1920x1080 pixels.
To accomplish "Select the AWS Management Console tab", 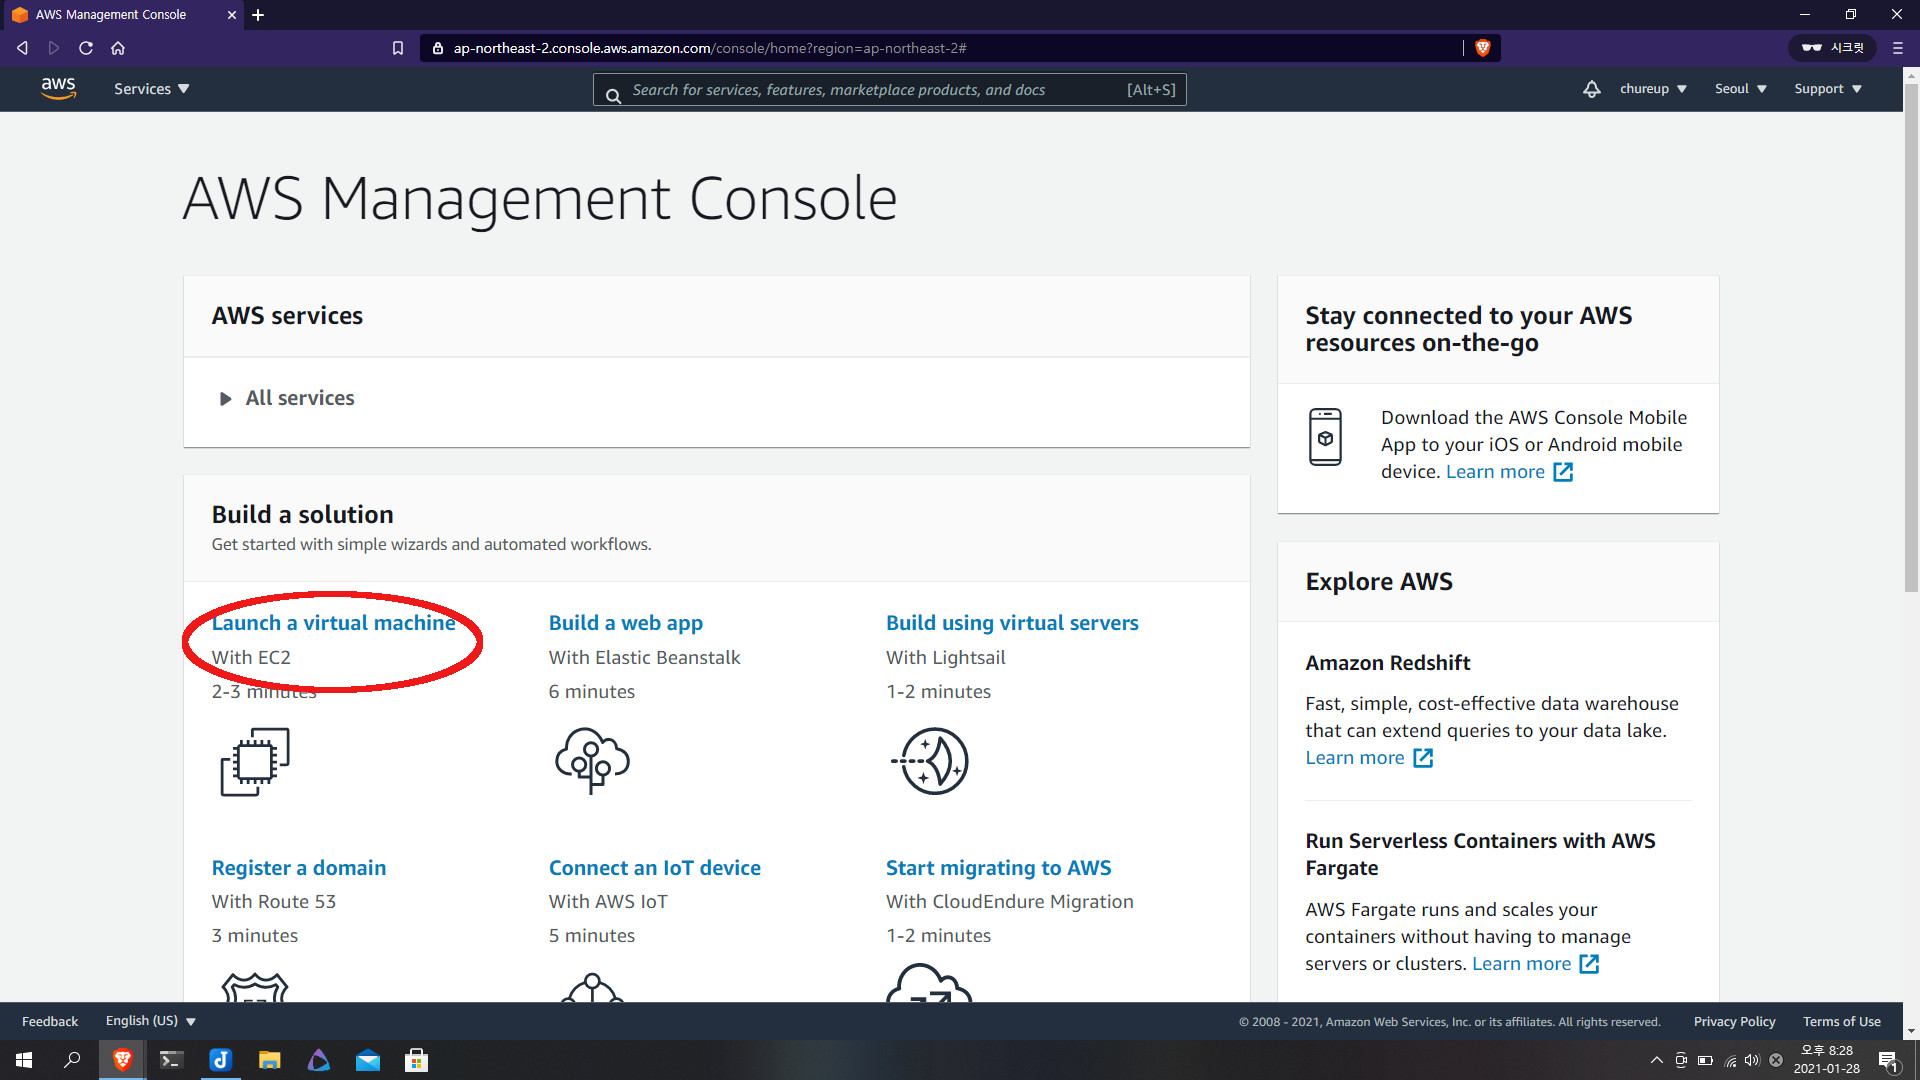I will click(x=120, y=15).
